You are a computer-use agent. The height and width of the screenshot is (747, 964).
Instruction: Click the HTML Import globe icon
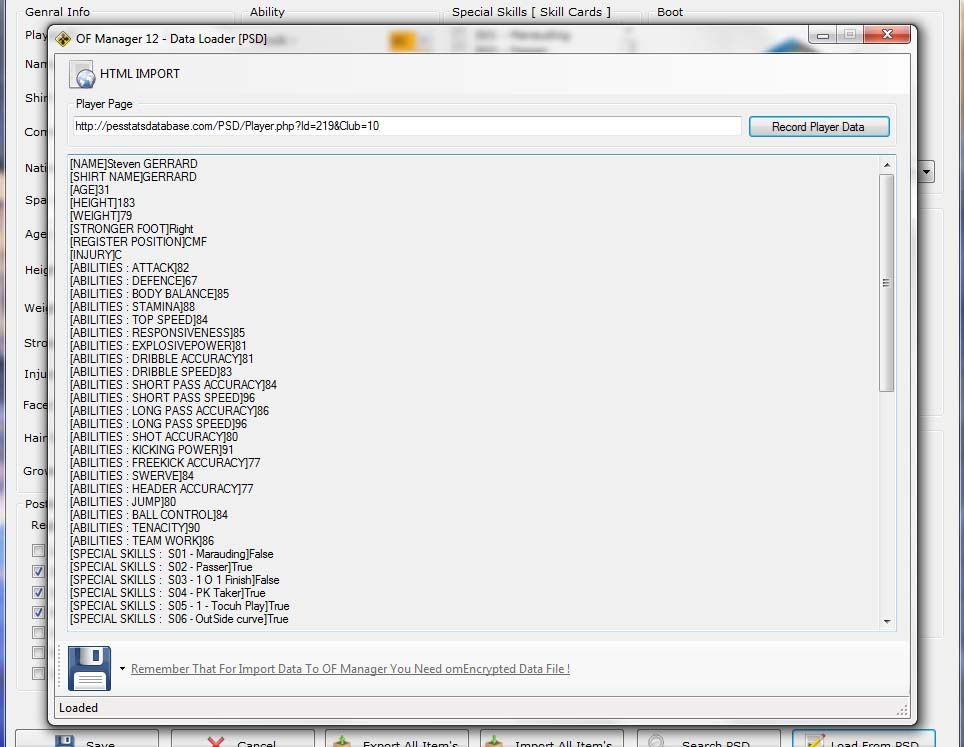click(83, 74)
